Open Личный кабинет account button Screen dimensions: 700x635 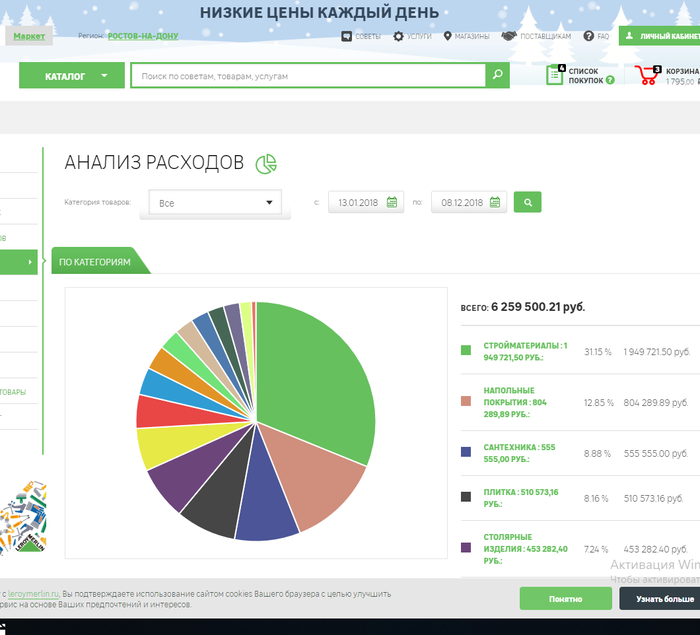pos(660,36)
